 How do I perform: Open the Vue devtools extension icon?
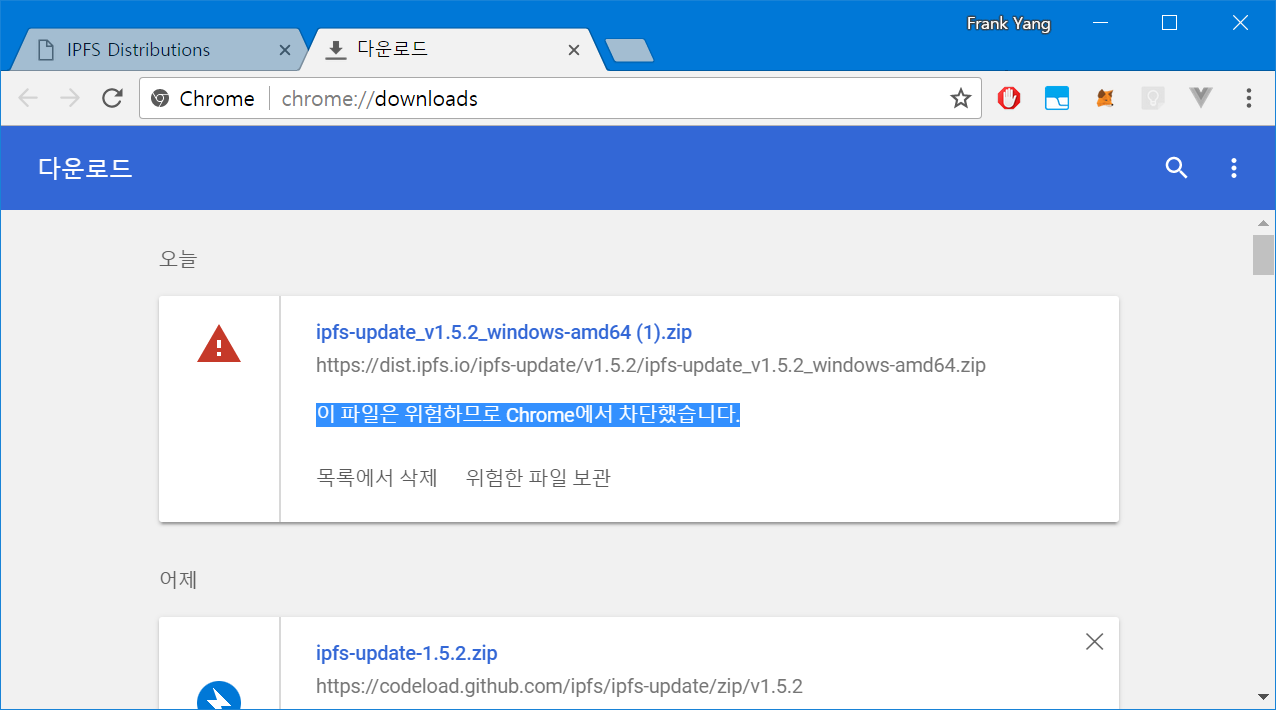pos(1201,98)
